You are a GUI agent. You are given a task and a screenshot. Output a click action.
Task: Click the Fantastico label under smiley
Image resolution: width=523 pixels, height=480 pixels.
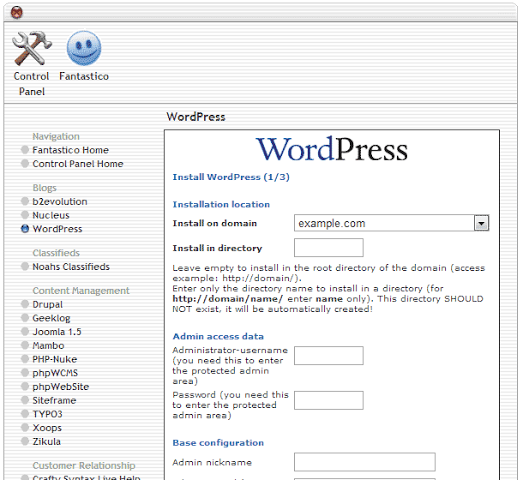pos(84,76)
